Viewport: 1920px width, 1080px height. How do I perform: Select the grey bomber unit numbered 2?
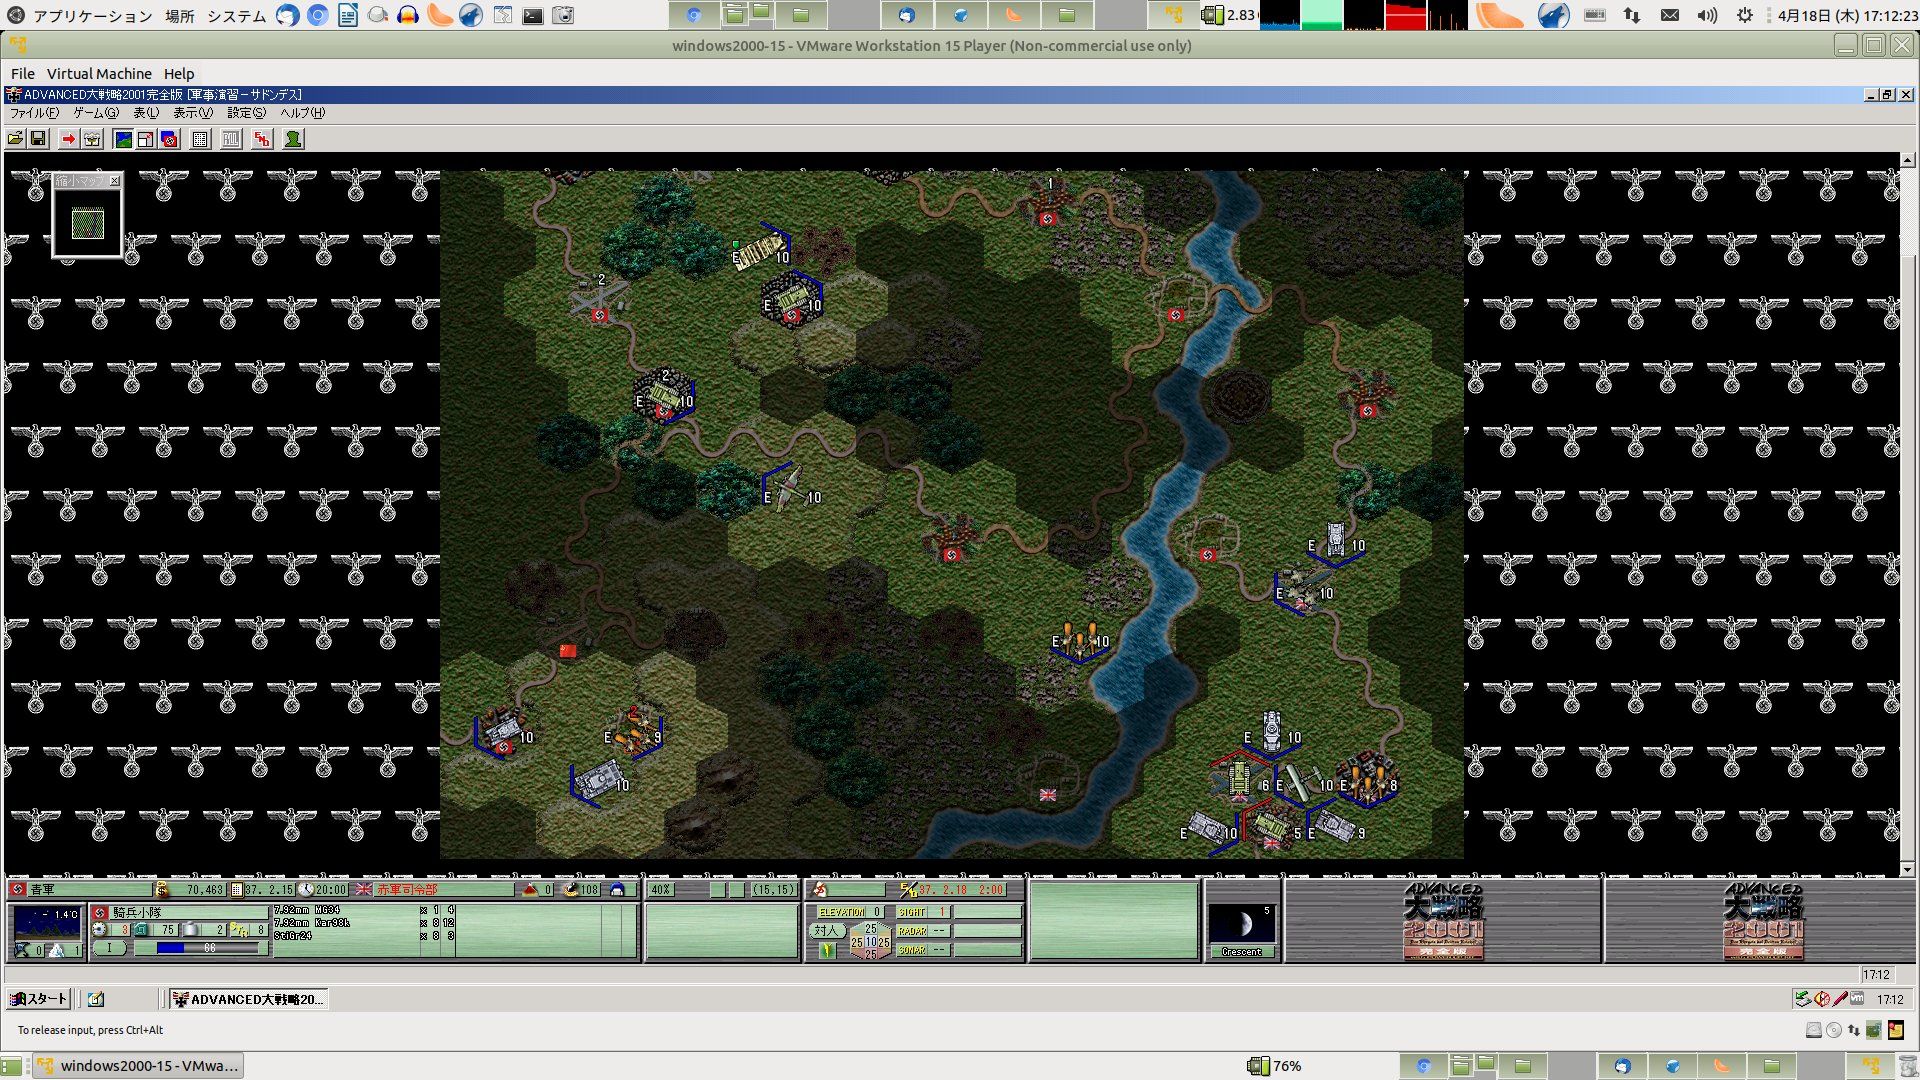click(x=598, y=298)
